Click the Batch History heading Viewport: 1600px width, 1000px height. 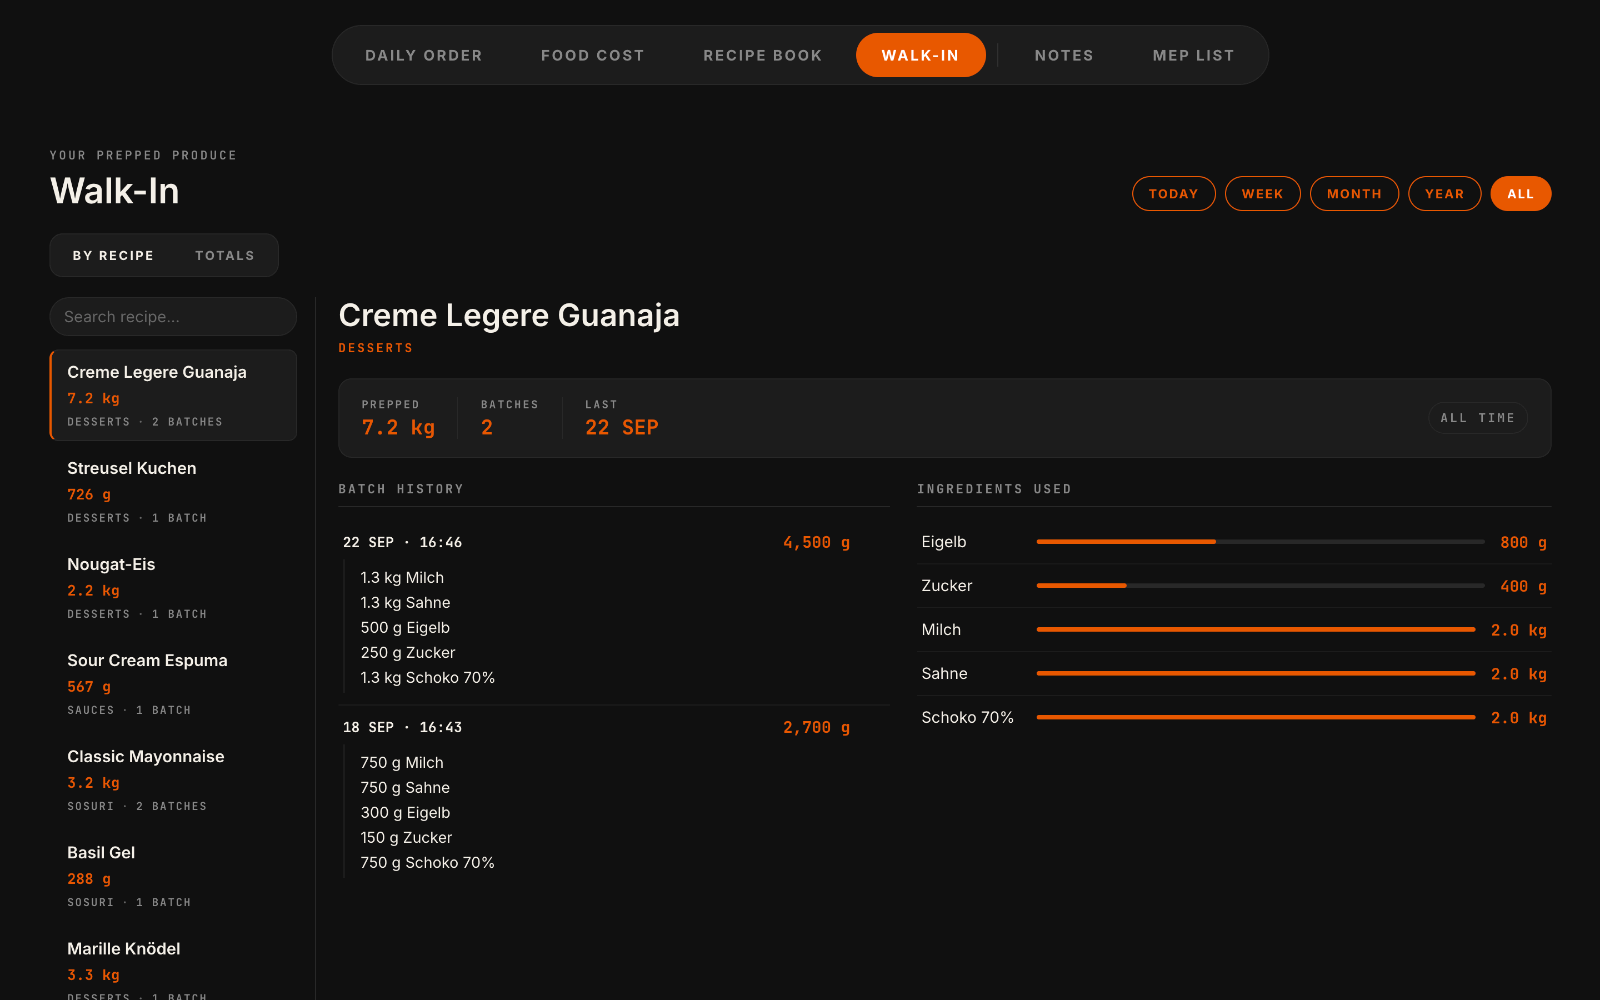[401, 489]
